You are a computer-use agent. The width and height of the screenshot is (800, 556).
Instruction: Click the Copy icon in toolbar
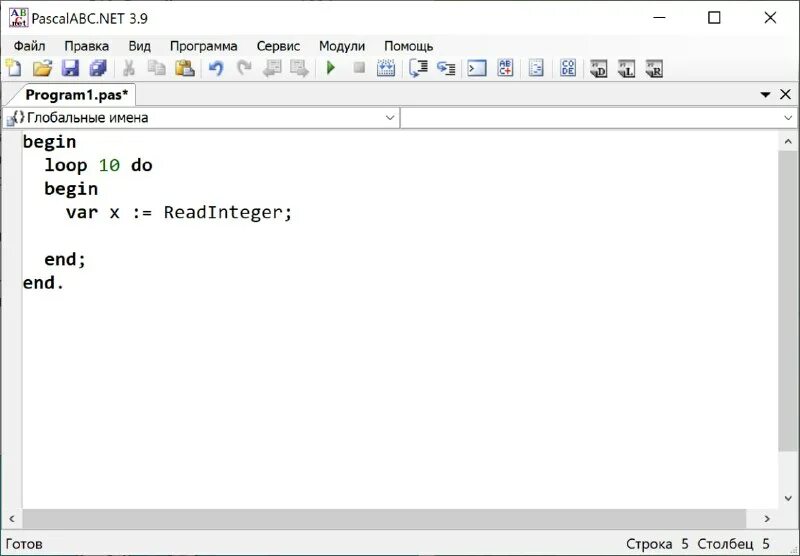click(x=157, y=68)
